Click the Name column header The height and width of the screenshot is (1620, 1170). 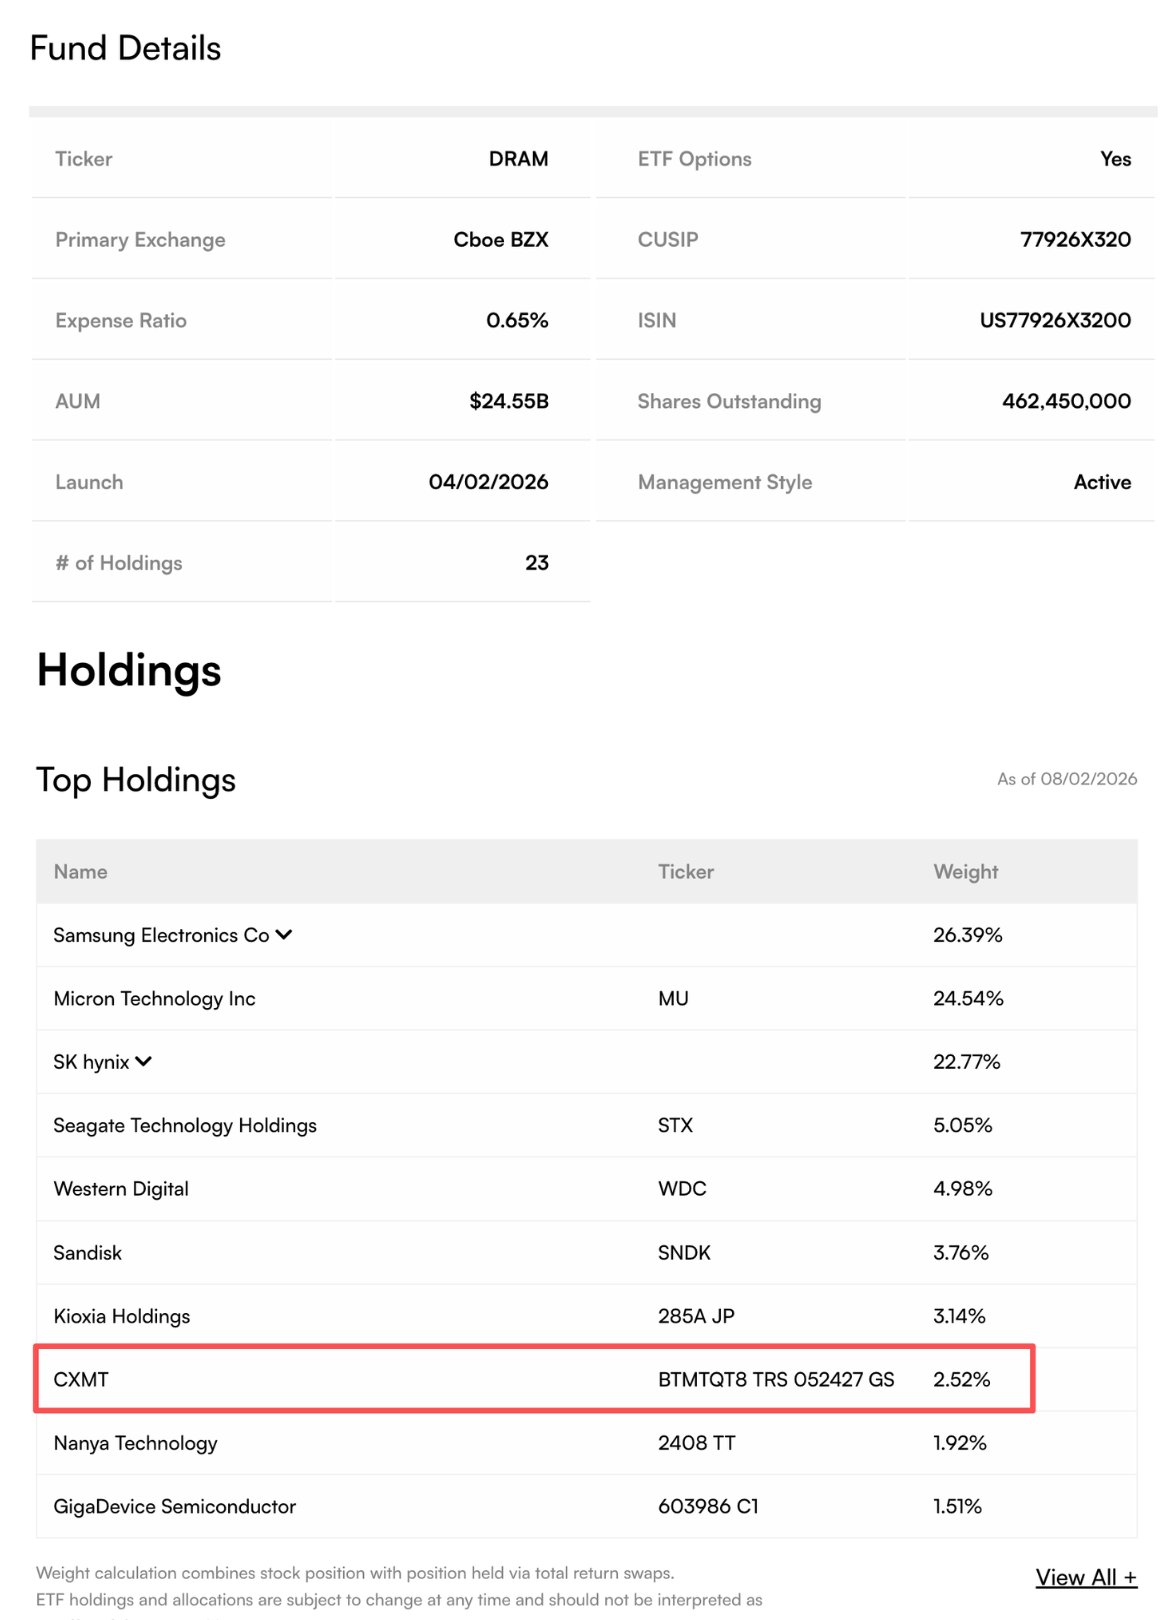pyautogui.click(x=80, y=872)
